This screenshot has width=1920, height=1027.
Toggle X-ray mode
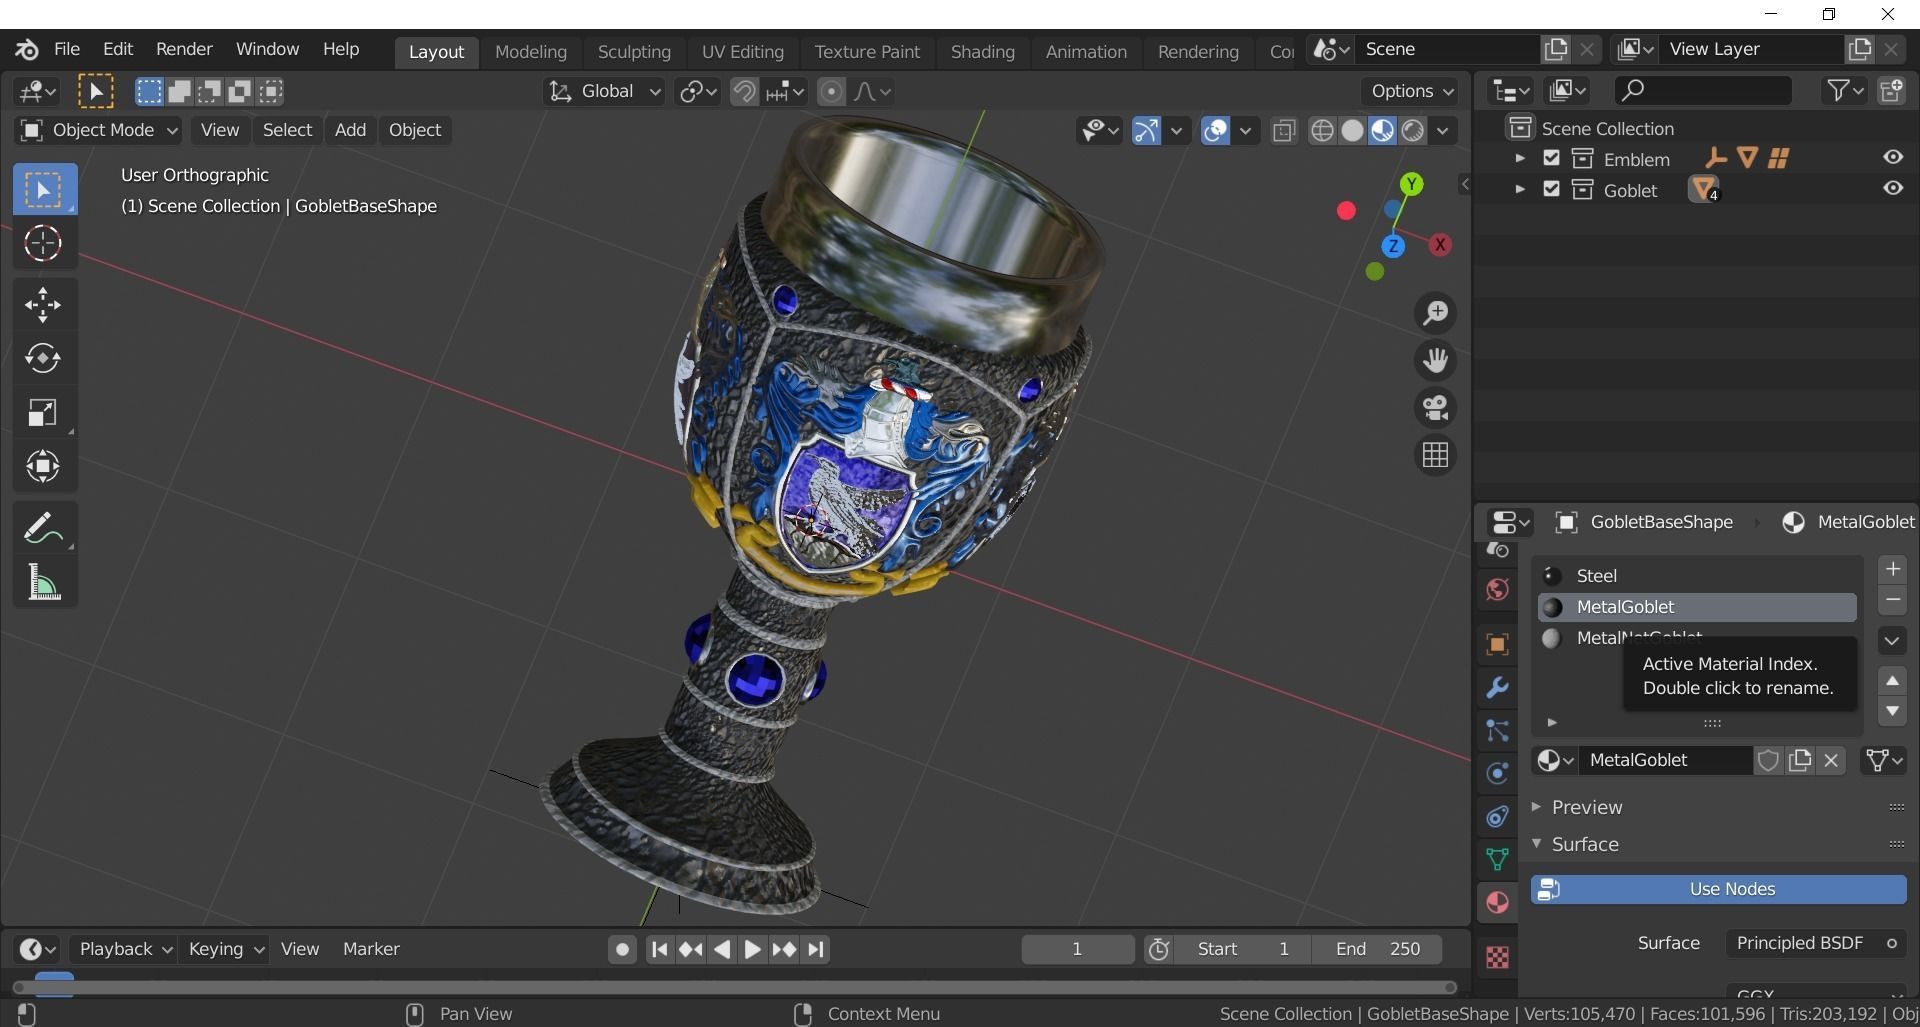click(x=1284, y=131)
